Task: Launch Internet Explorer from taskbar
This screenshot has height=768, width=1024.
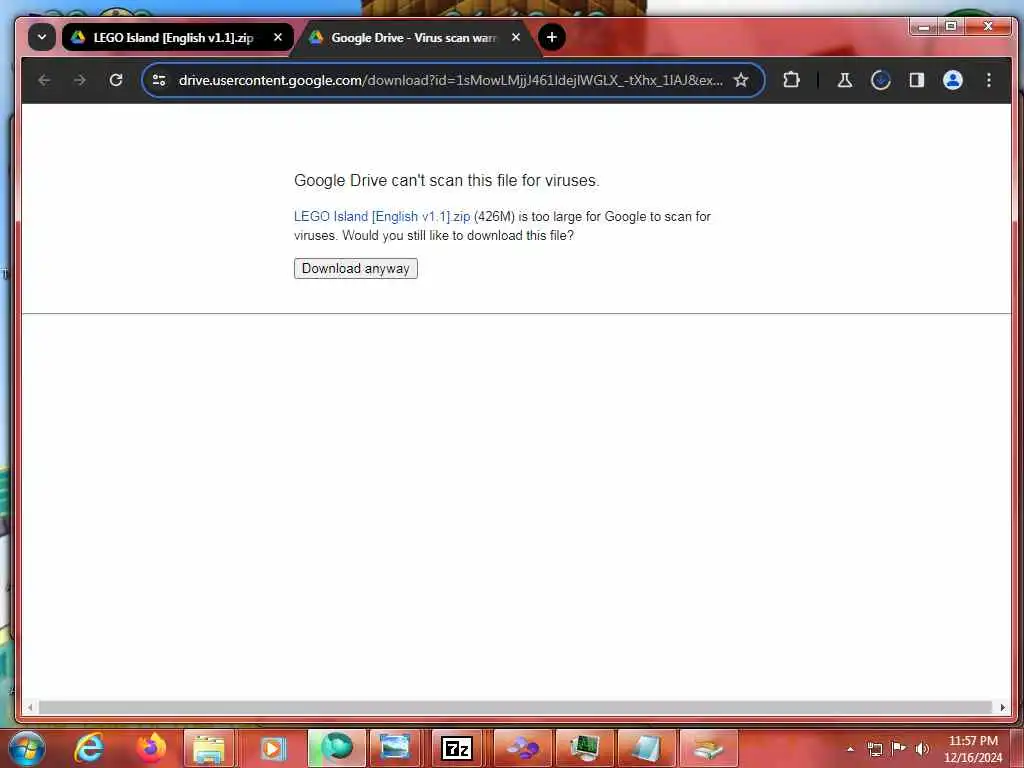Action: [89, 748]
